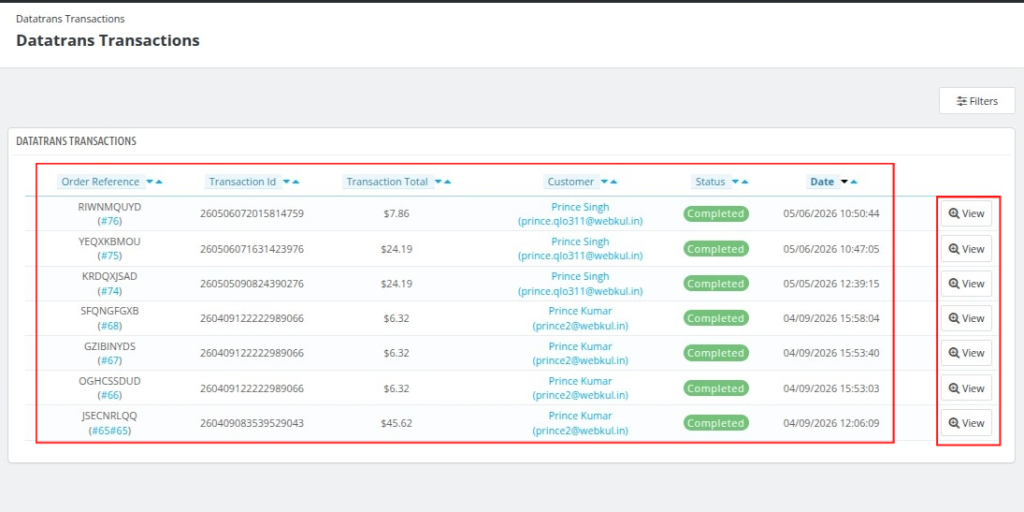
Task: Click the DATATRANS TRANSACTIONS panel heading
Action: pos(76,140)
